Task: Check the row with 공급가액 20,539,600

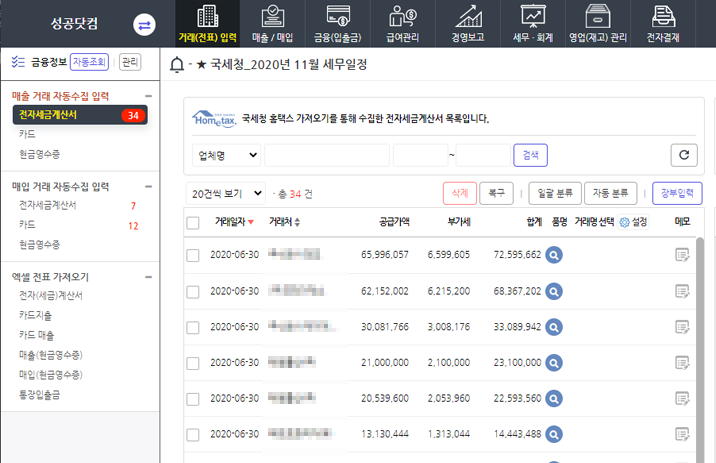Action: pyautogui.click(x=193, y=399)
